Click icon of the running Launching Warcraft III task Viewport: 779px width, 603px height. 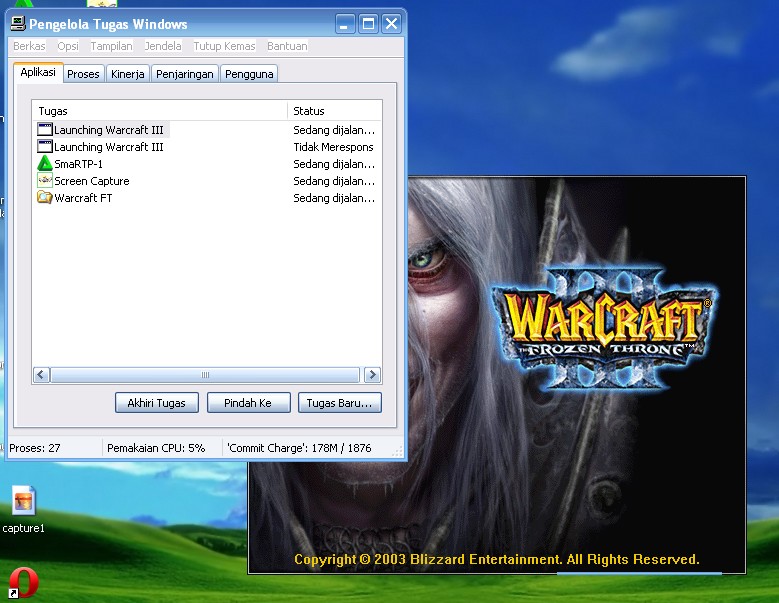tap(45, 130)
